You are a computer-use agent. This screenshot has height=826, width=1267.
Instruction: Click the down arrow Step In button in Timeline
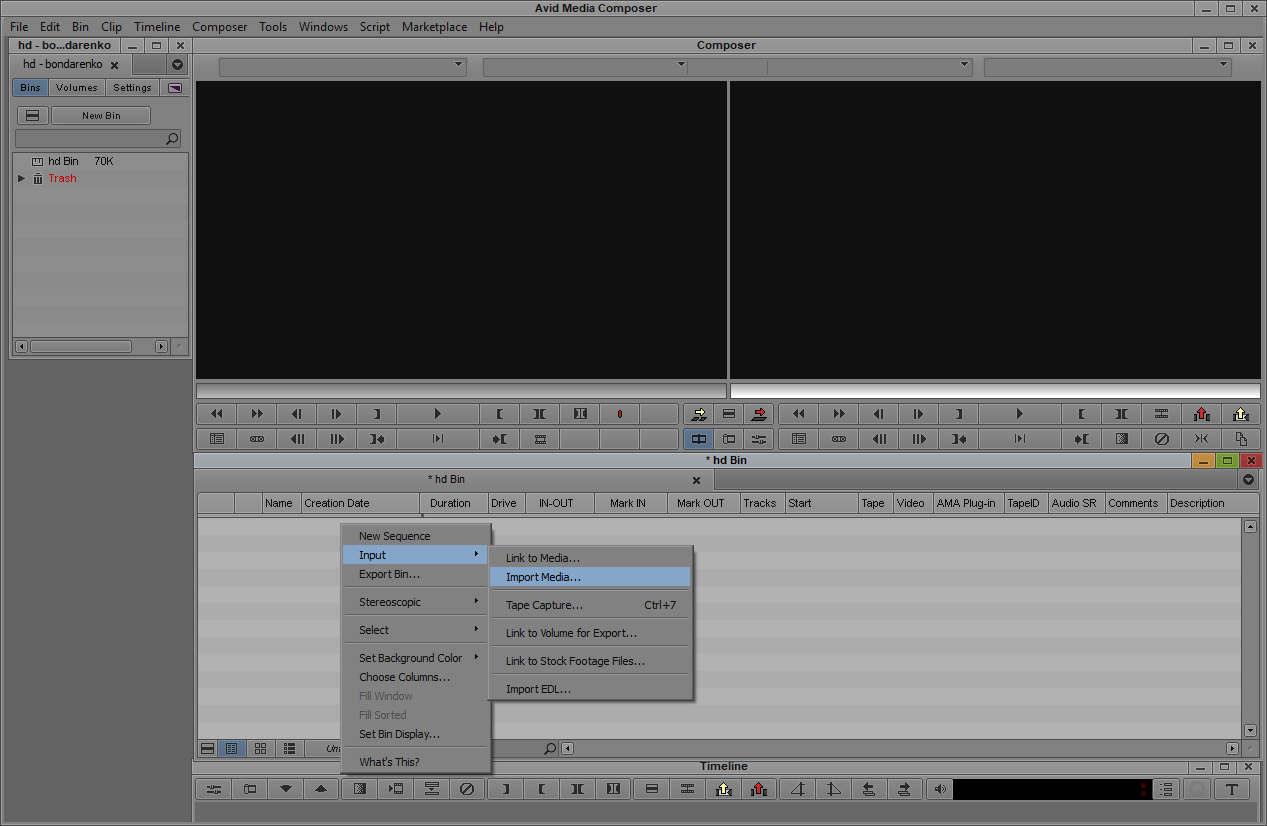pyautogui.click(x=286, y=789)
